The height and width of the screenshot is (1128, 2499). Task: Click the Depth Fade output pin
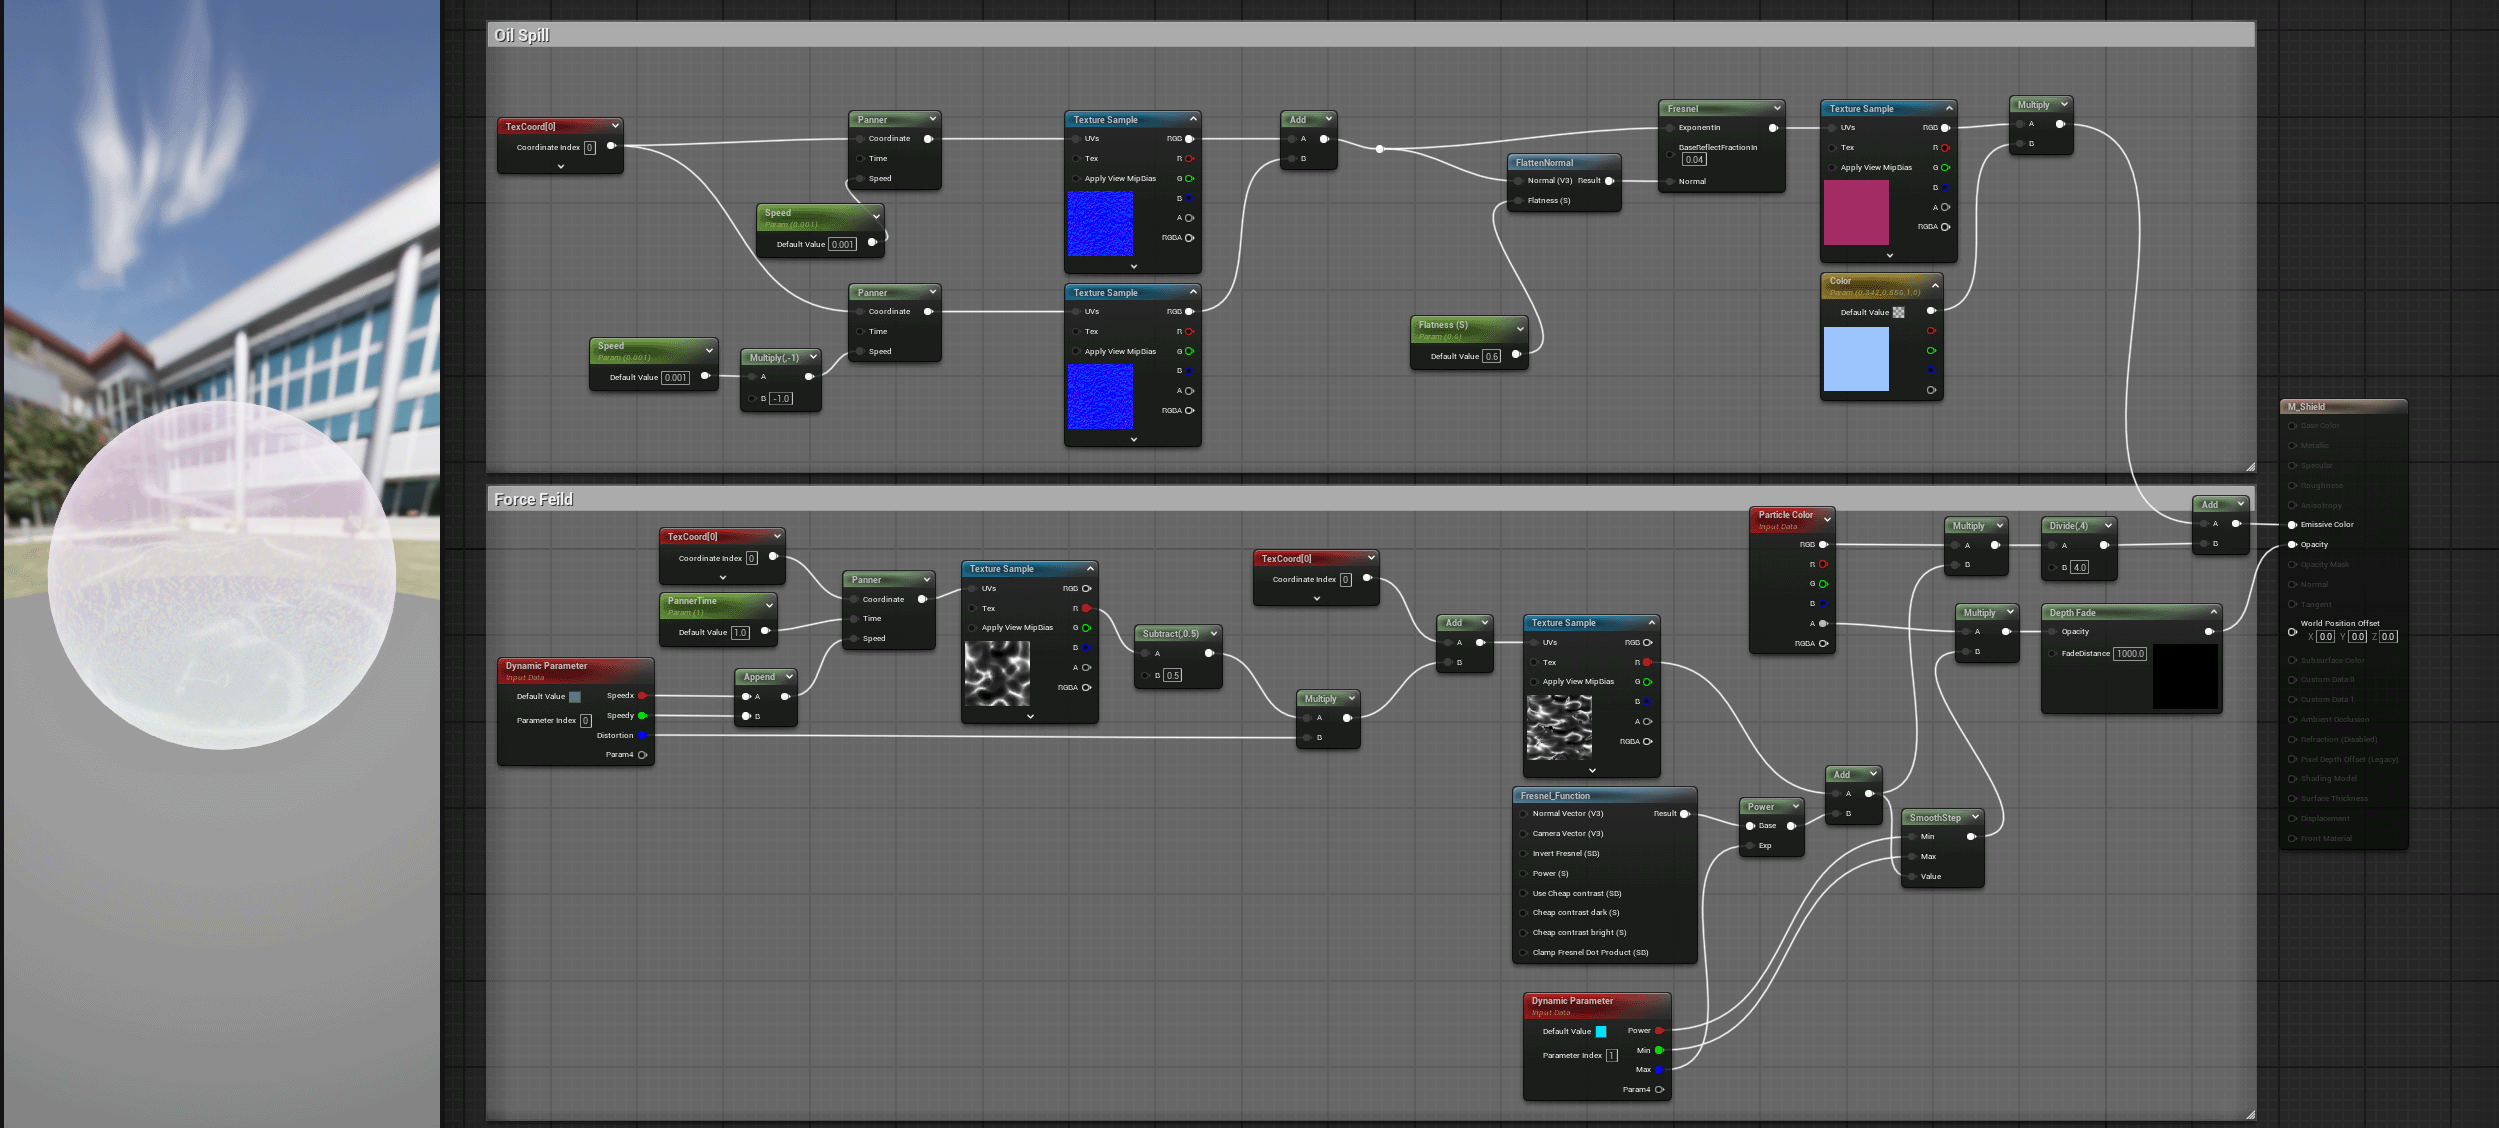pyautogui.click(x=2208, y=632)
